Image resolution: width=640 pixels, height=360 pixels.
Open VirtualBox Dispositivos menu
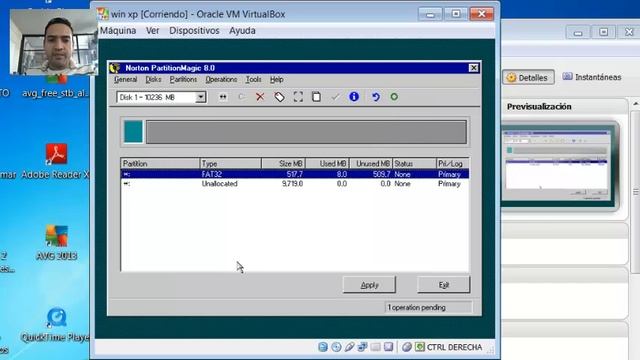194,31
